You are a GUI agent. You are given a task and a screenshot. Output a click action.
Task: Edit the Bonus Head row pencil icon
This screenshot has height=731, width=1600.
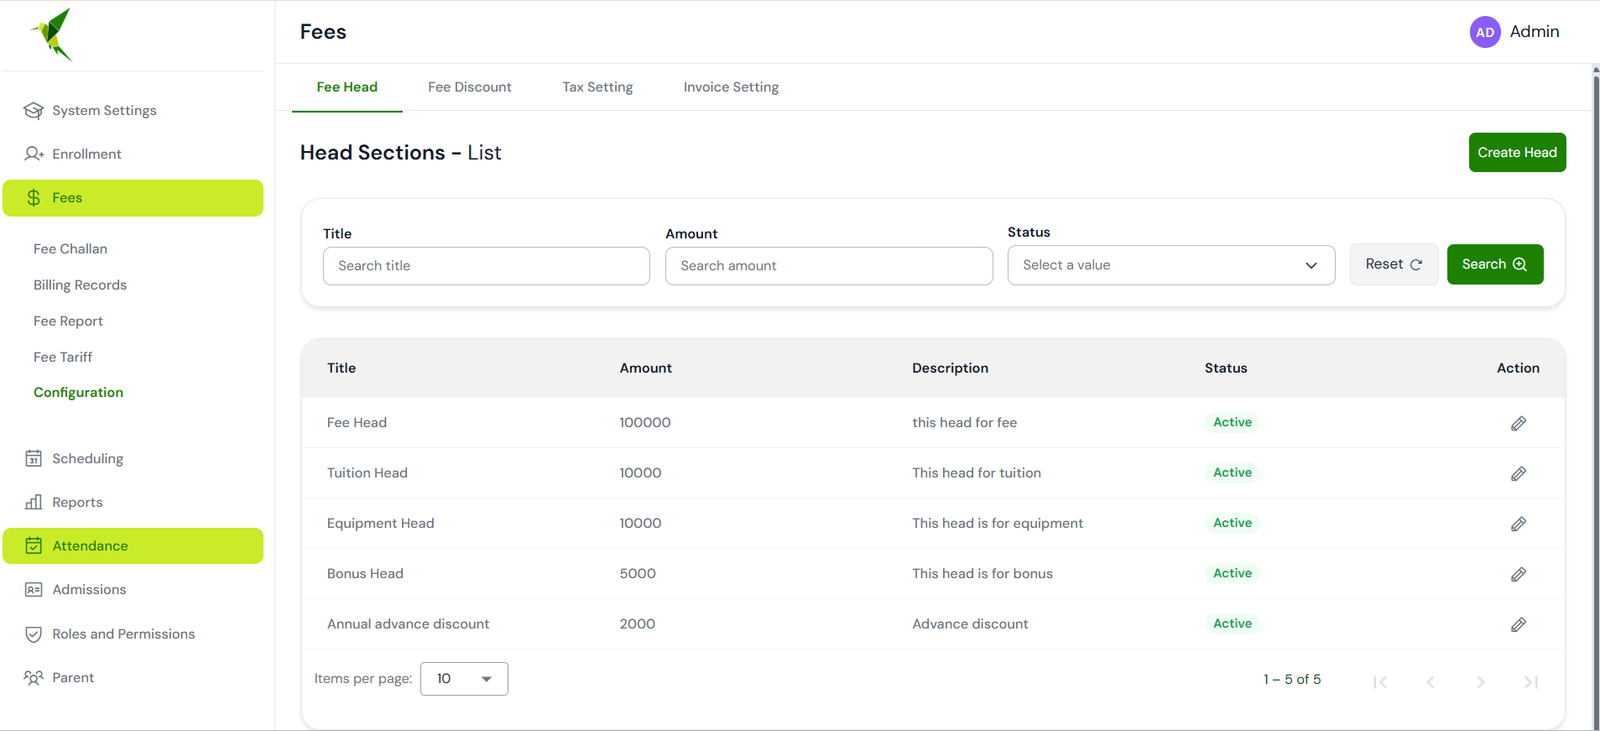1518,574
